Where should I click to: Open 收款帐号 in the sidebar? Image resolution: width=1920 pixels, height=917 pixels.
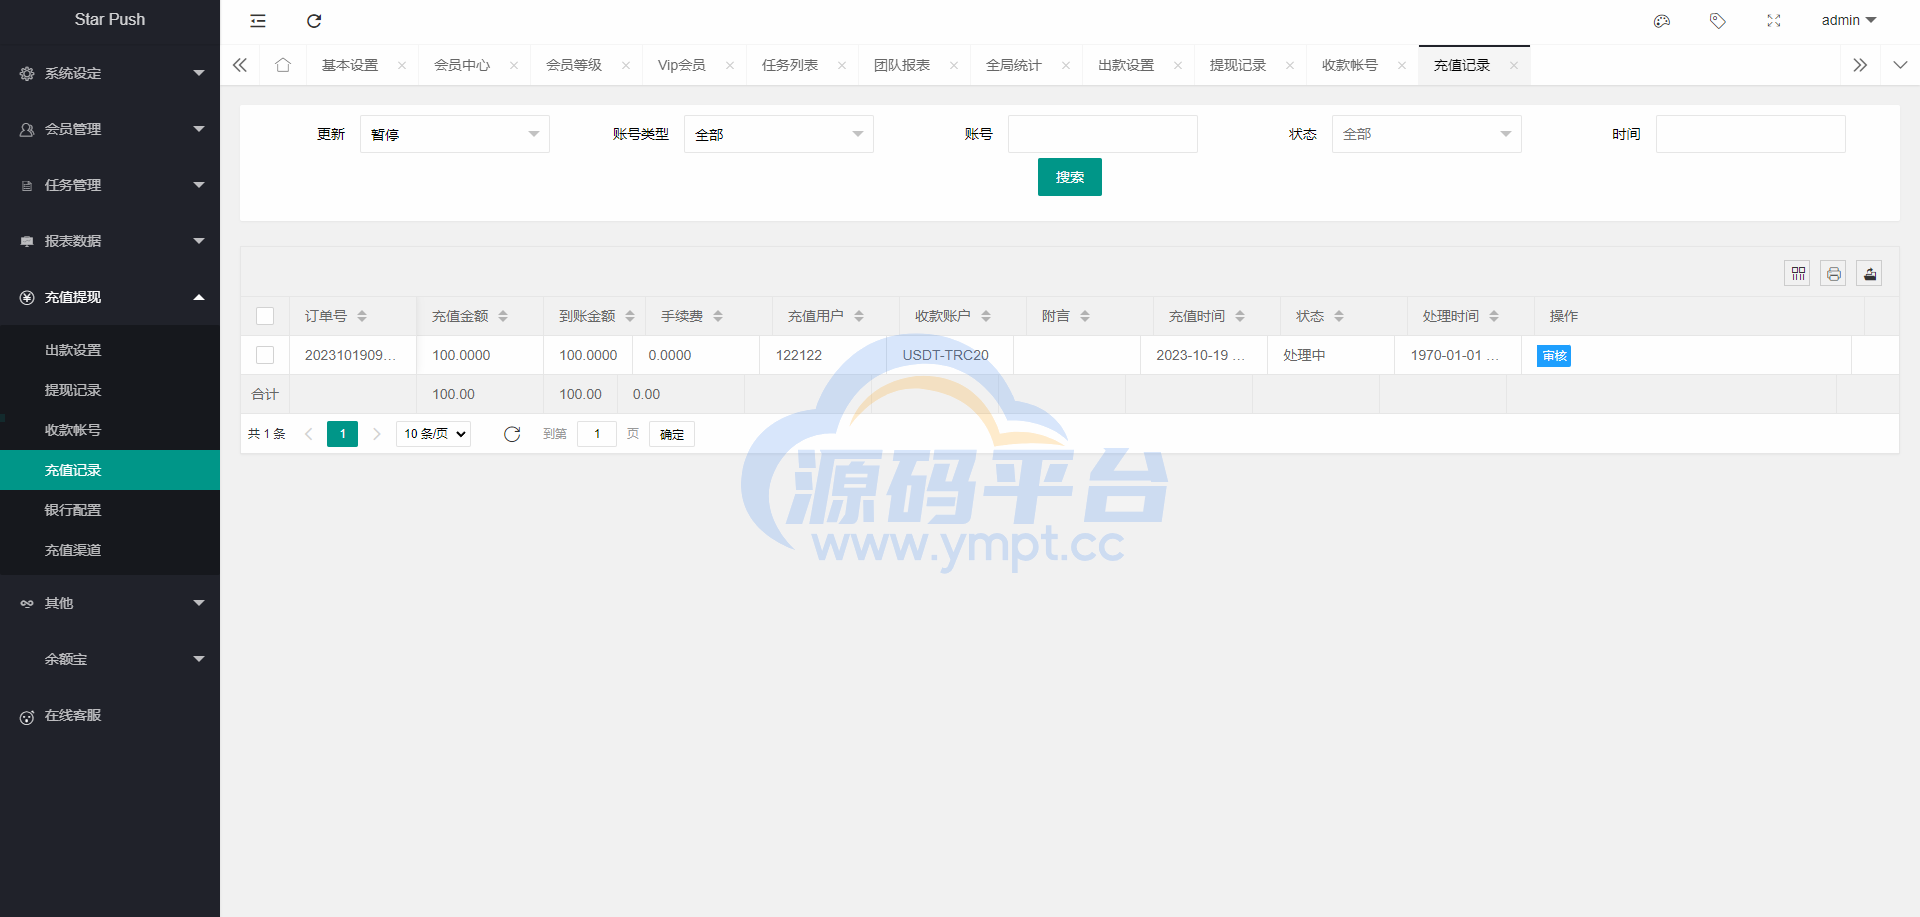[110, 430]
